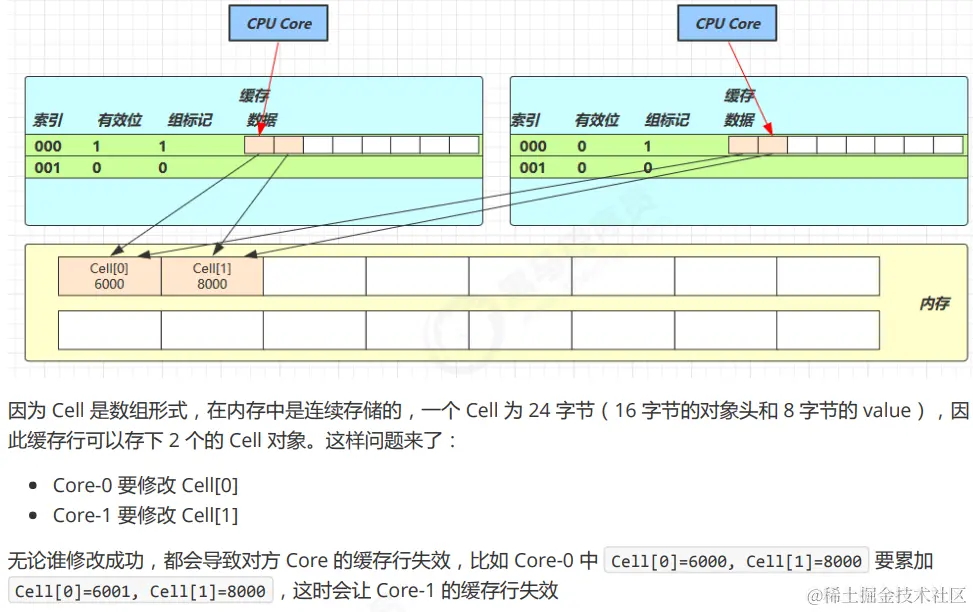Click the Cell[0] 6000 memory block

pyautogui.click(x=109, y=275)
